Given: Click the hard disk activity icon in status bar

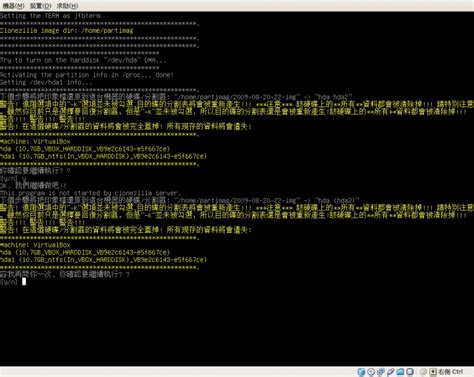Looking at the screenshot, I should tap(361, 372).
